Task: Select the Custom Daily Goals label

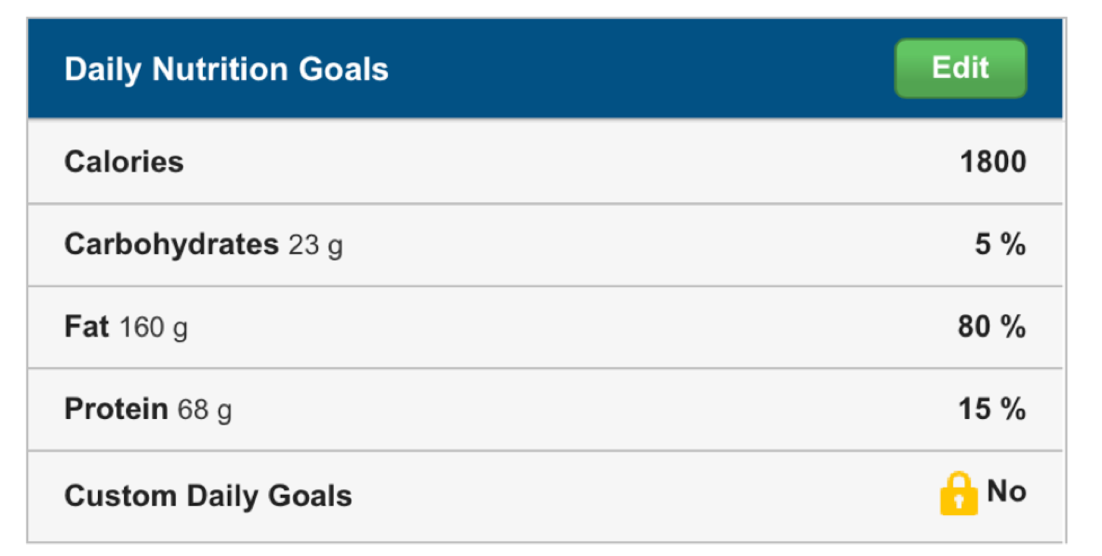Action: [208, 496]
